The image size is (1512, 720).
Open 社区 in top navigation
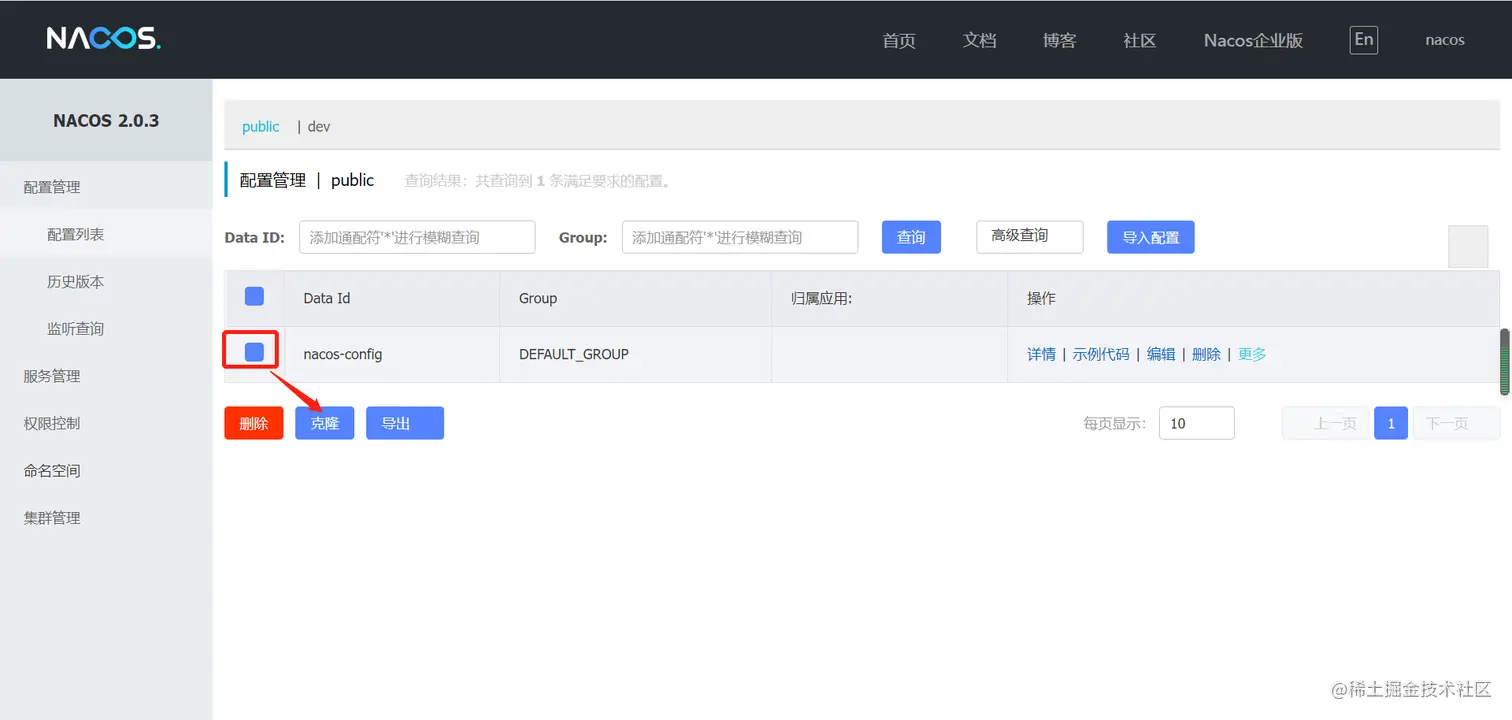[1139, 40]
